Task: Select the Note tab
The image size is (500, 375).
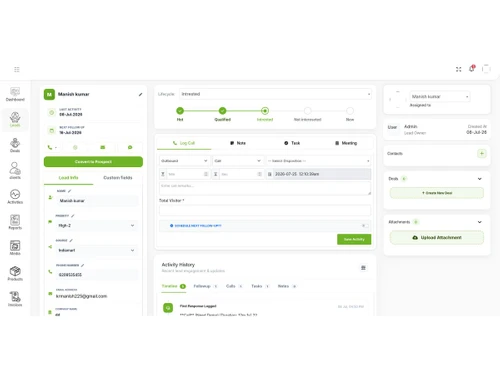Action: click(238, 143)
